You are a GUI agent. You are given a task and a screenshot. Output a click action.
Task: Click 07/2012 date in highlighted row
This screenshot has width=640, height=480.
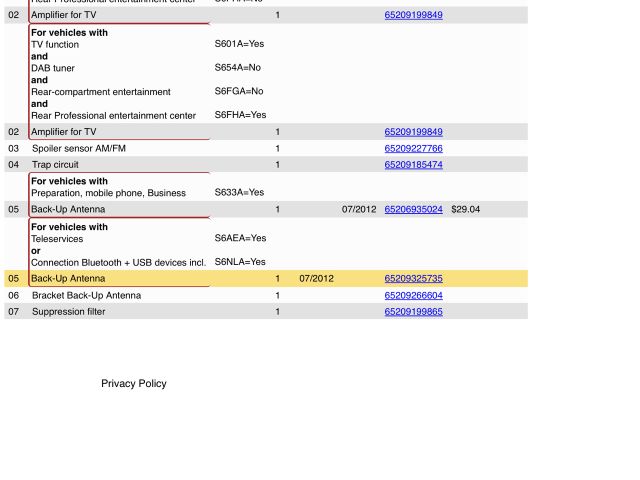click(316, 279)
